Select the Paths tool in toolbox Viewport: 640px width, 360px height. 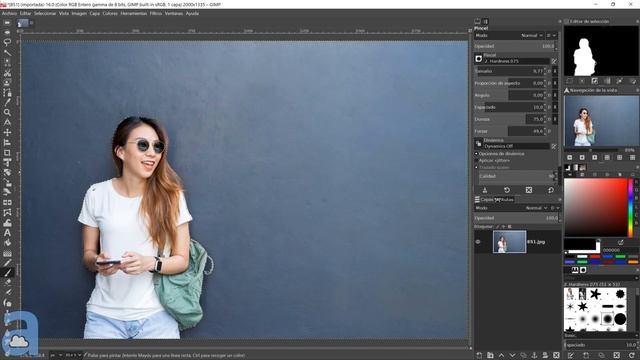tap(7, 93)
